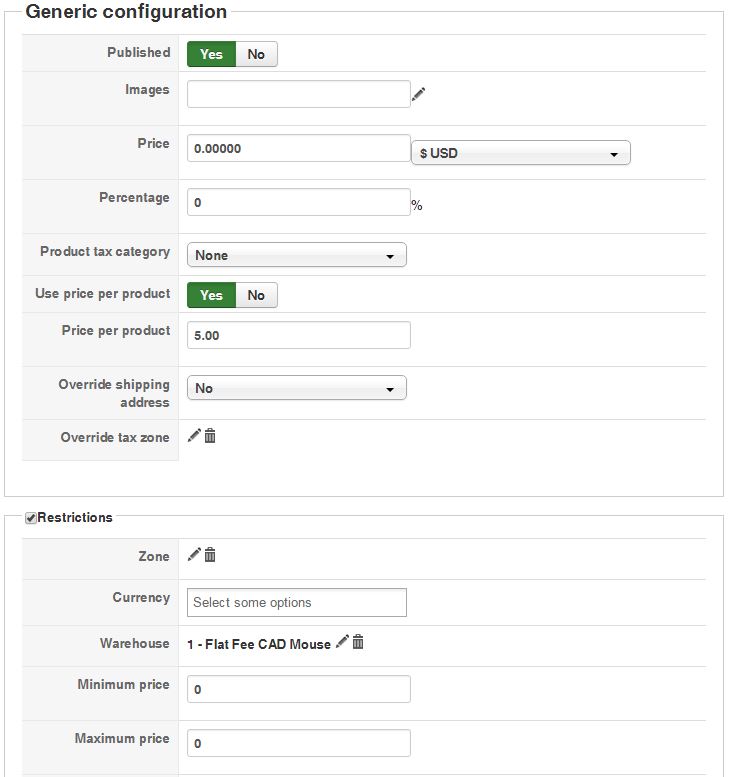The height and width of the screenshot is (777, 738).
Task: Turn off Use price per product
Action: (256, 295)
